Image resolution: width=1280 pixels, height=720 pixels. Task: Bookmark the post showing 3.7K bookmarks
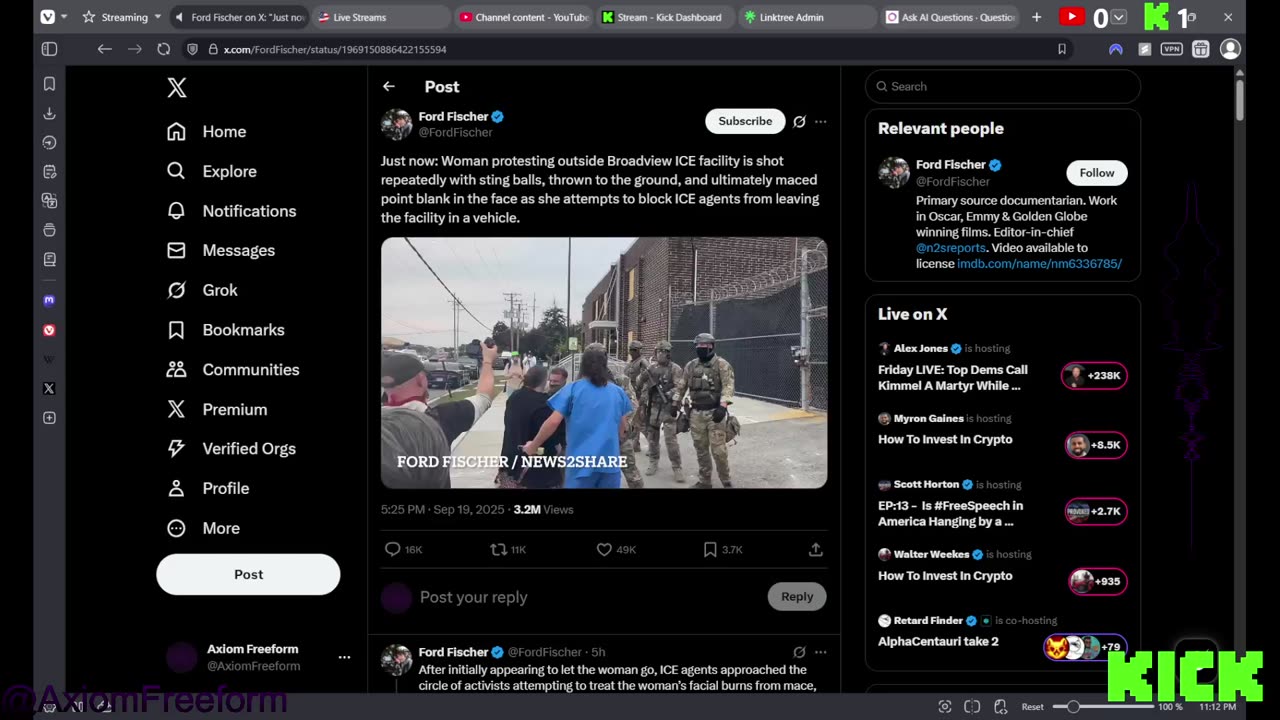pyautogui.click(x=723, y=549)
